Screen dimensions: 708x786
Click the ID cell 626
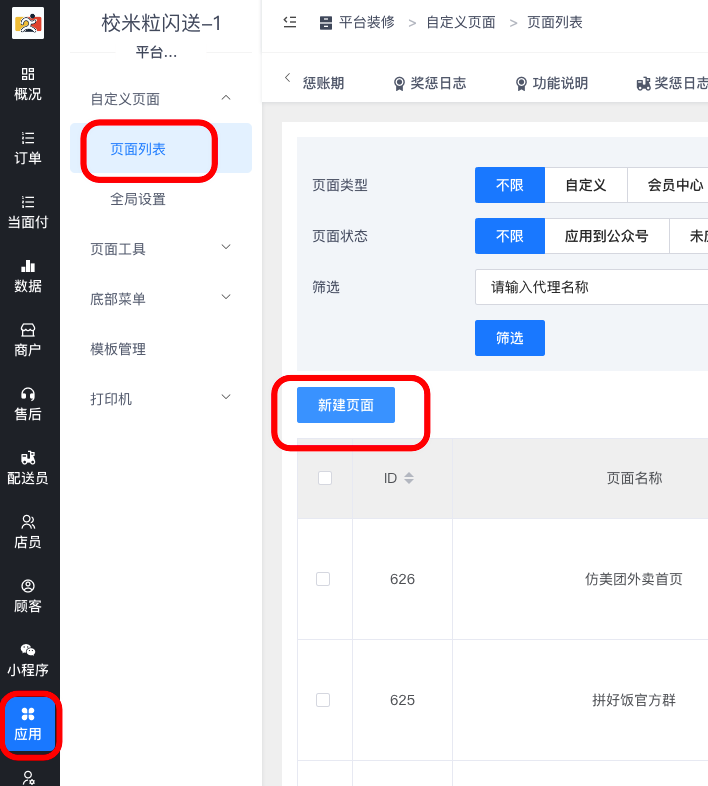tap(402, 579)
